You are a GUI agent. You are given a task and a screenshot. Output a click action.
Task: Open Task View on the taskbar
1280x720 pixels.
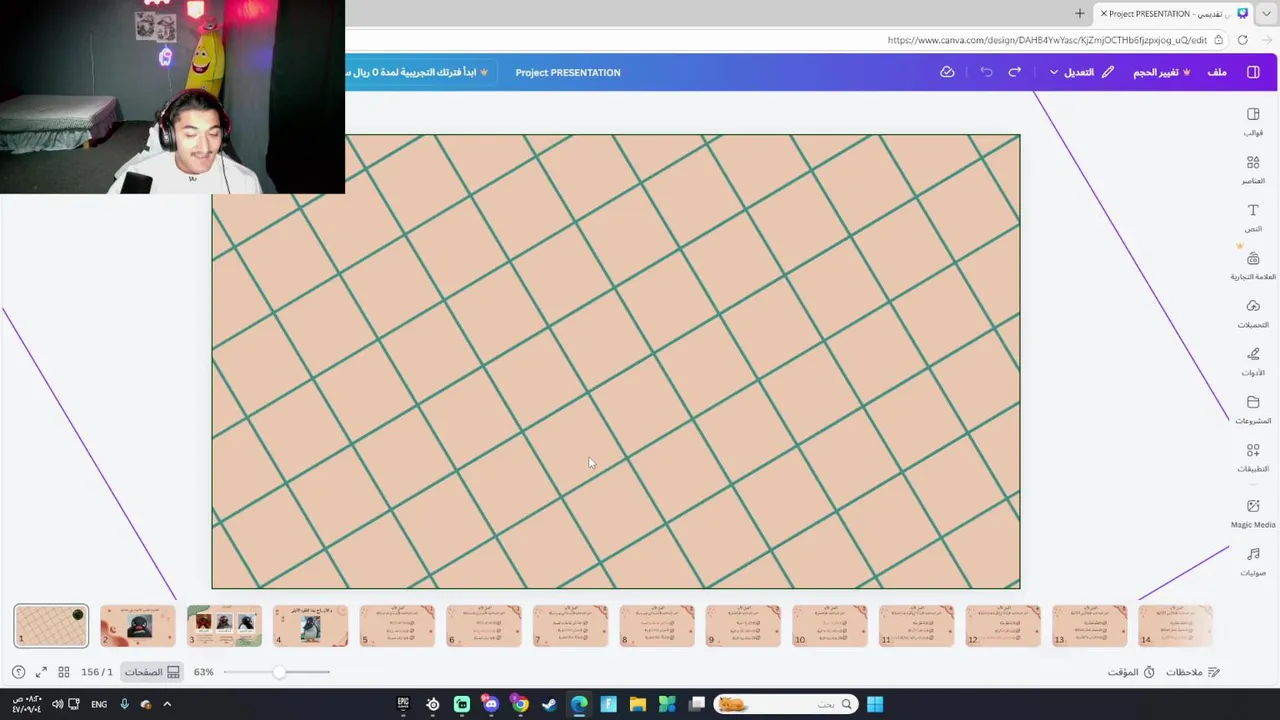697,704
